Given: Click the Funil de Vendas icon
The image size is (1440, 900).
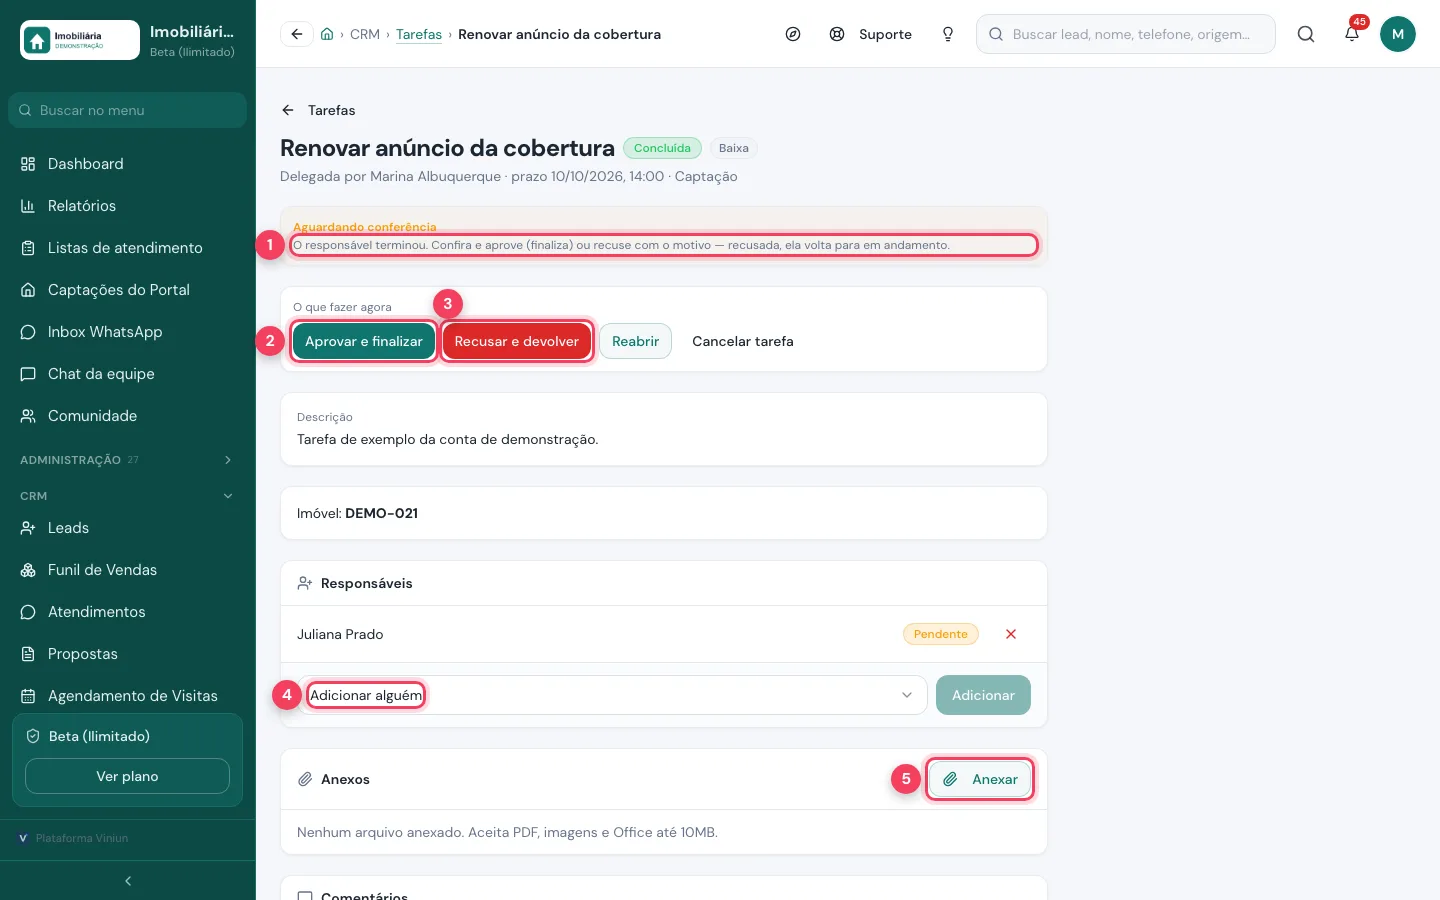Looking at the screenshot, I should point(28,570).
